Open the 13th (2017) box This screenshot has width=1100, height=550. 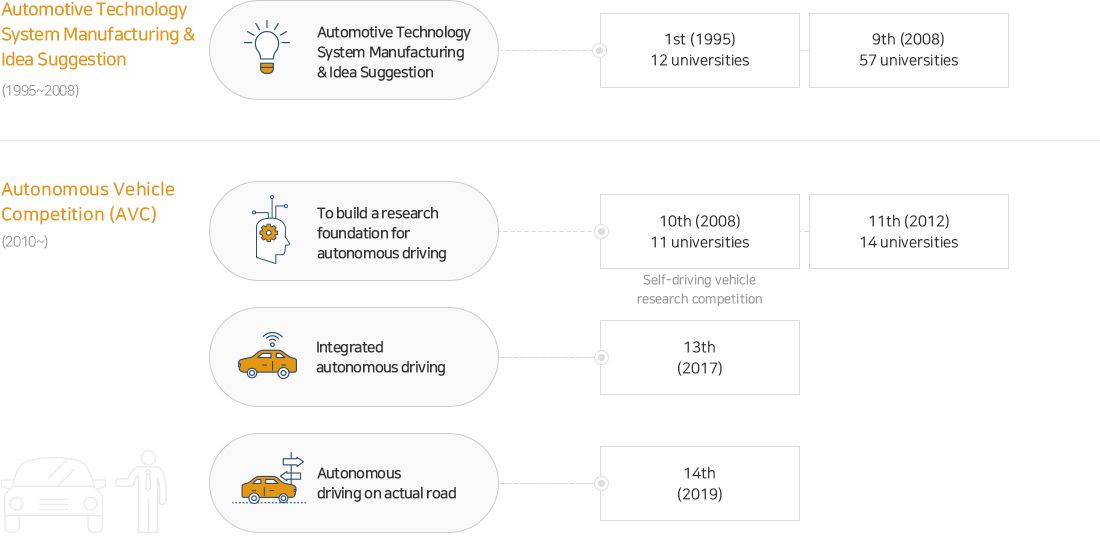699,357
